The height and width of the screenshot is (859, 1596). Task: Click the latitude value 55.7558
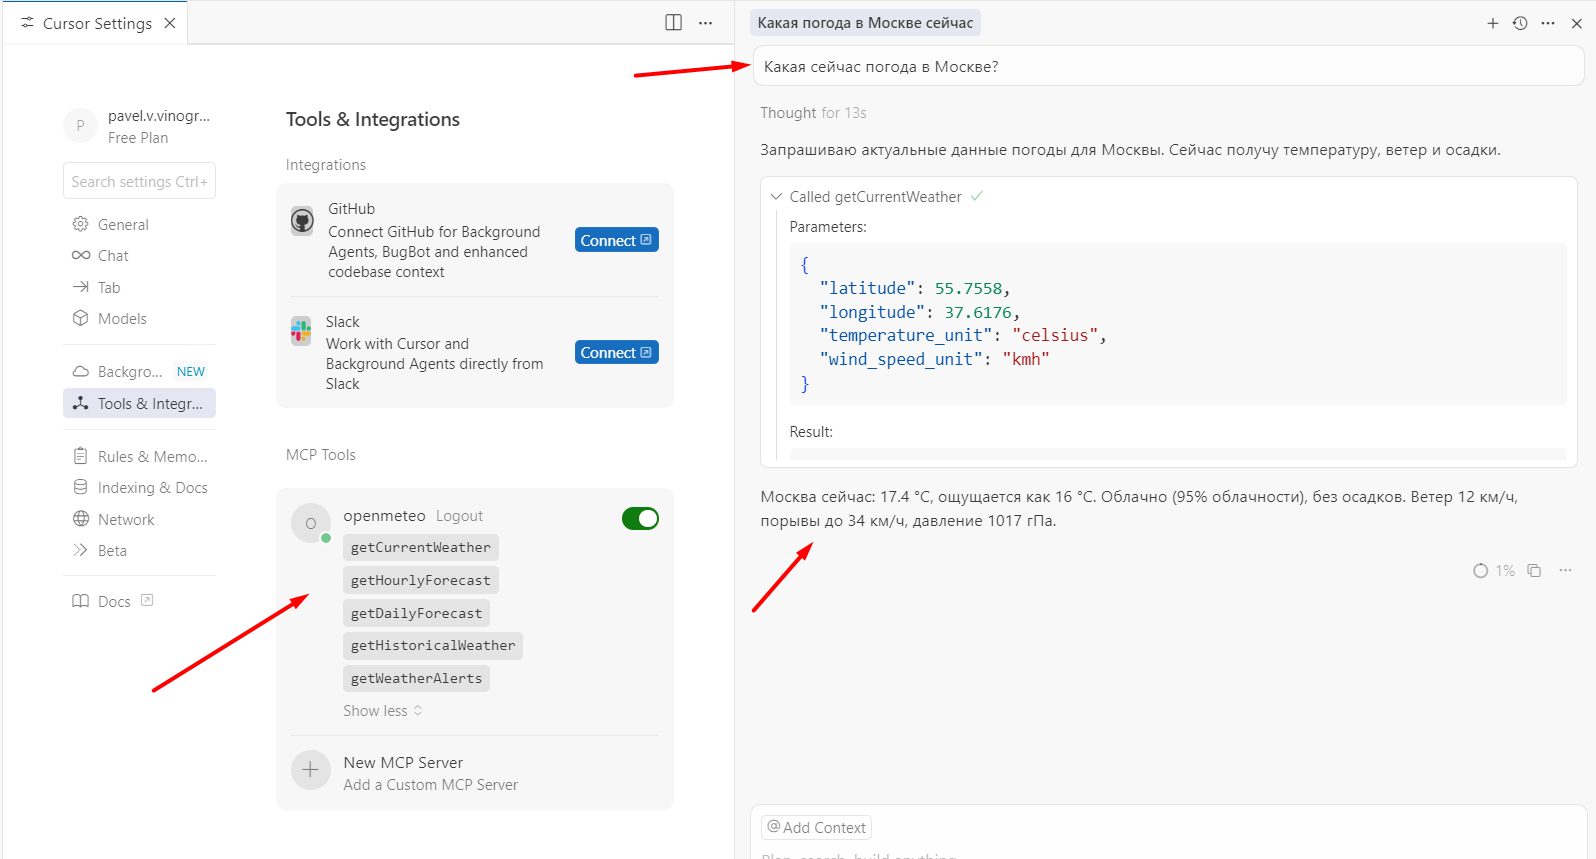tap(968, 288)
